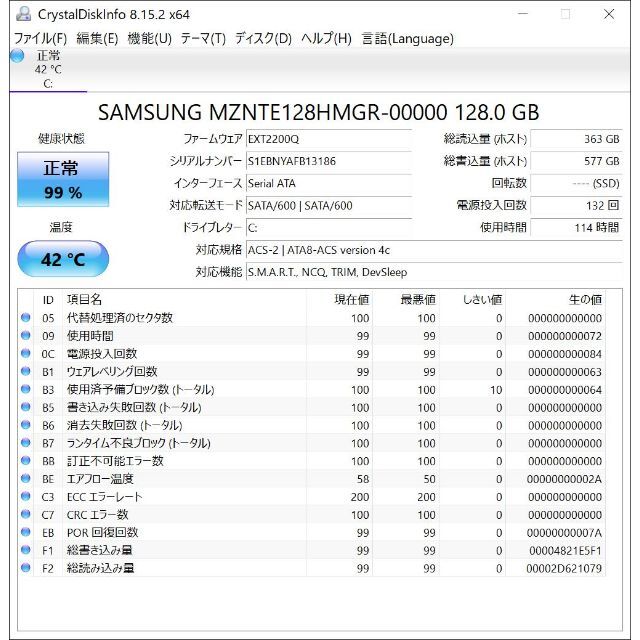The height and width of the screenshot is (640, 640).
Task: Click raw value 0000000002A in row BE
Action: point(564,479)
